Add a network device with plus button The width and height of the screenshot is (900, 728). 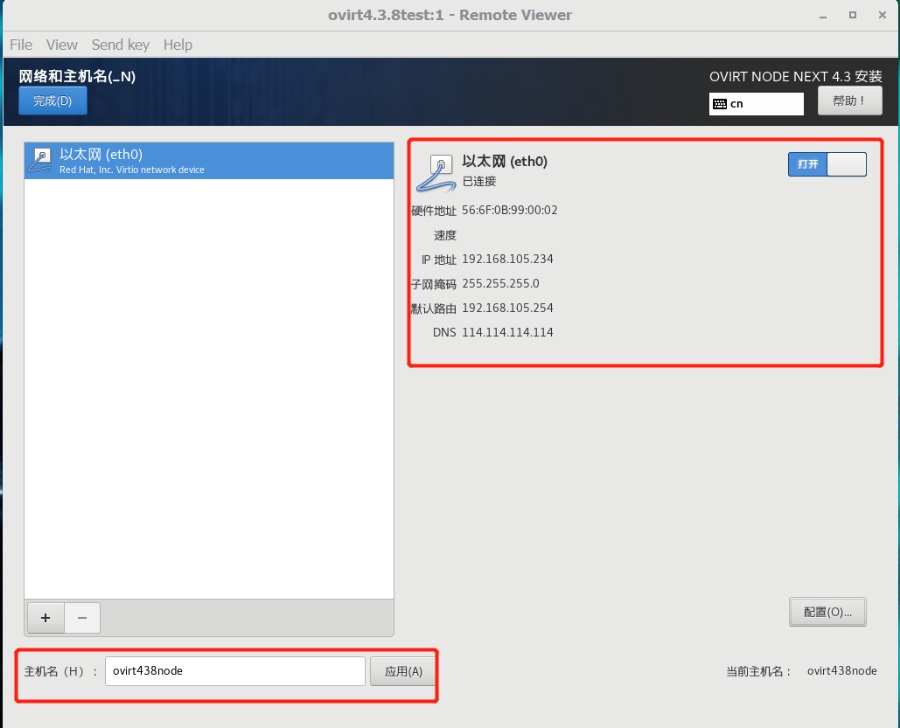[x=45, y=618]
